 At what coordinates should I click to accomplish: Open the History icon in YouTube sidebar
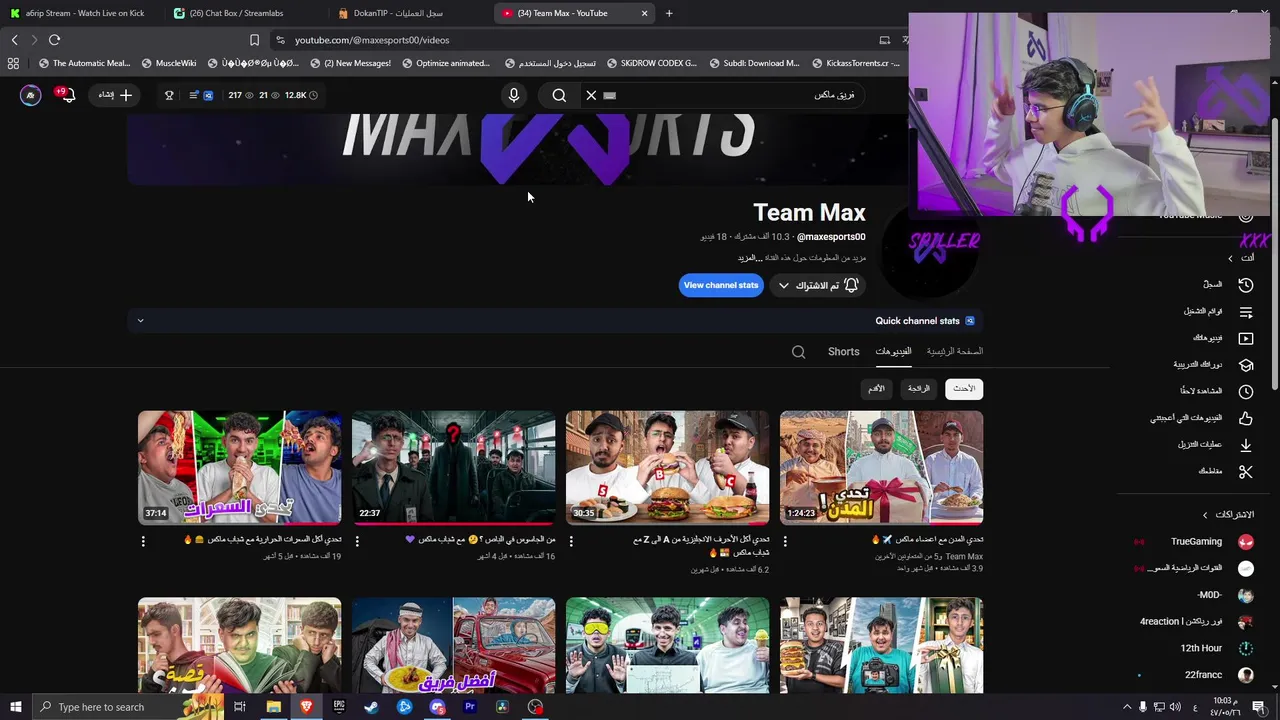[x=1246, y=285]
